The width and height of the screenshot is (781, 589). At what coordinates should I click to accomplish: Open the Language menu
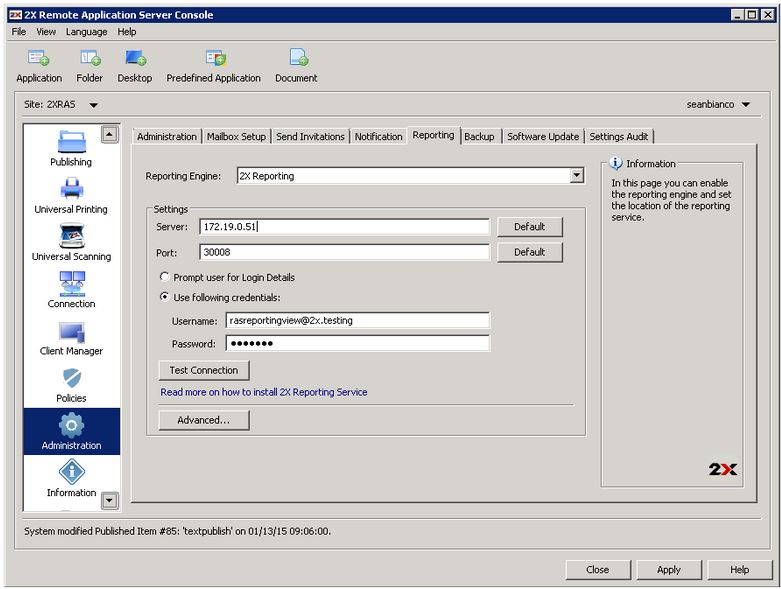pyautogui.click(x=87, y=32)
